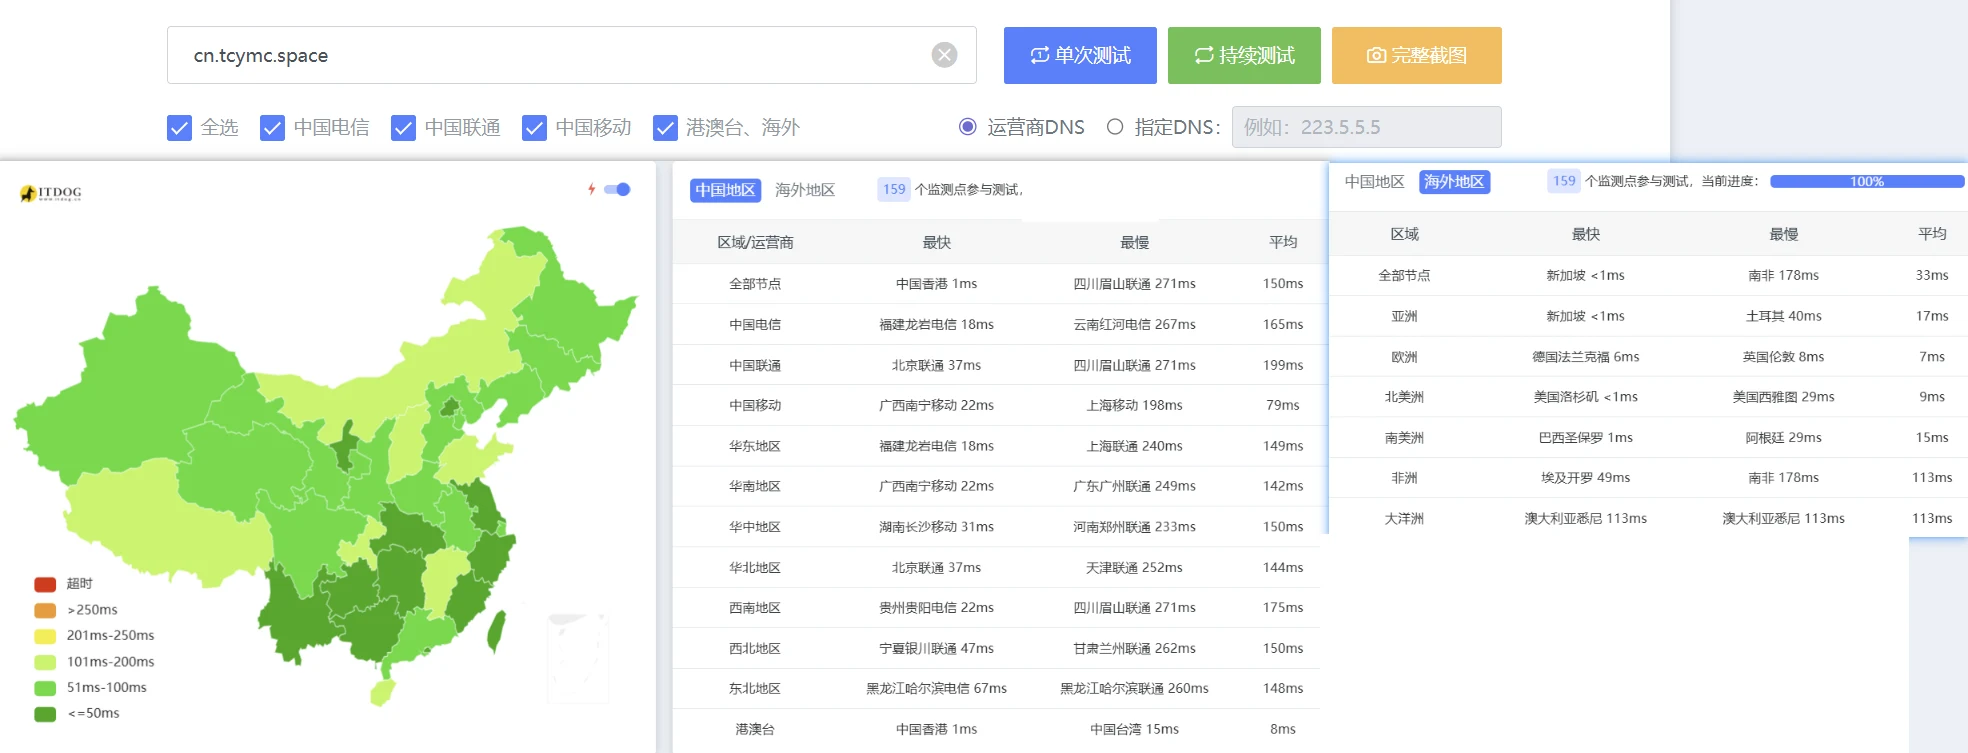Click the 南非 178ms cell in overseas 全部节点 row
1968x753 pixels.
point(1783,275)
